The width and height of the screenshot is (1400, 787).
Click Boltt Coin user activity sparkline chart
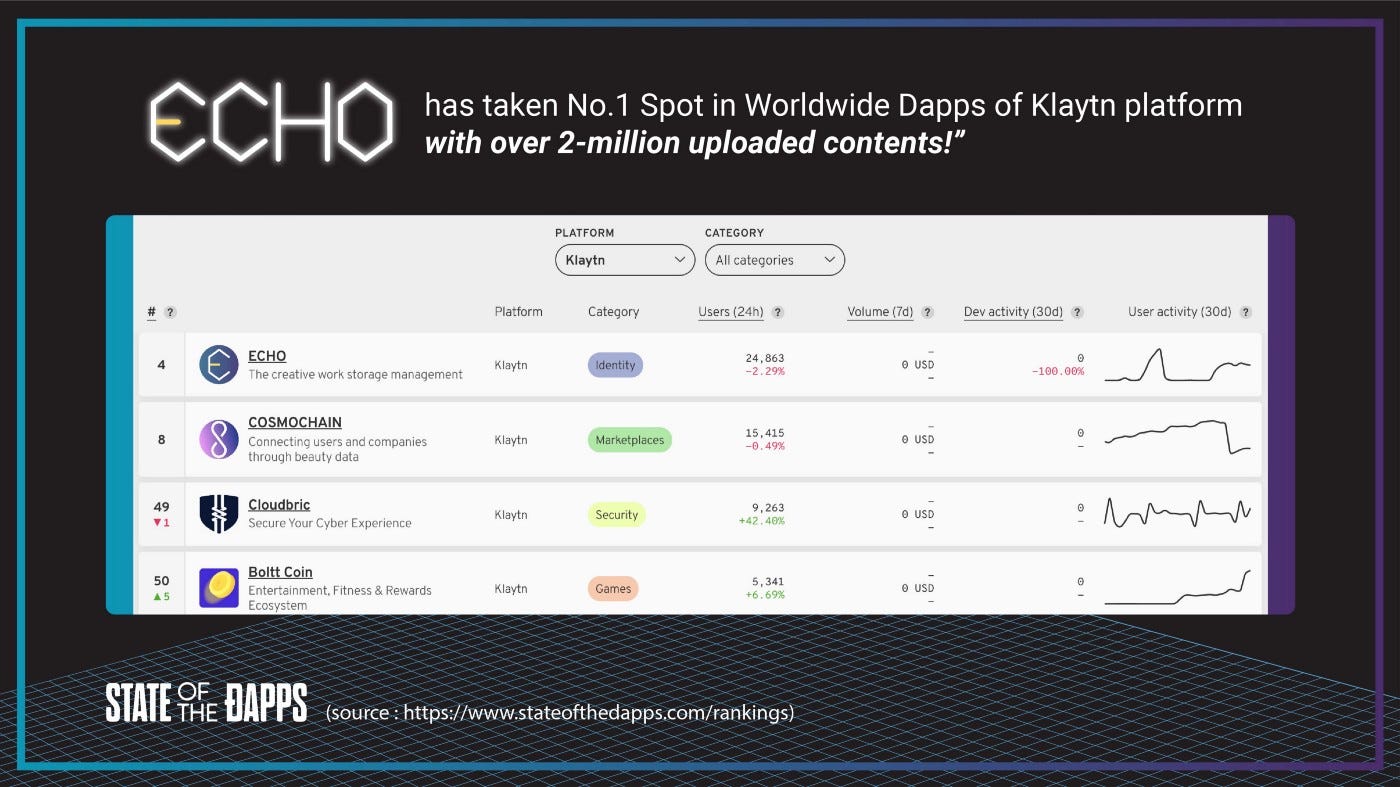pyautogui.click(x=1178, y=588)
